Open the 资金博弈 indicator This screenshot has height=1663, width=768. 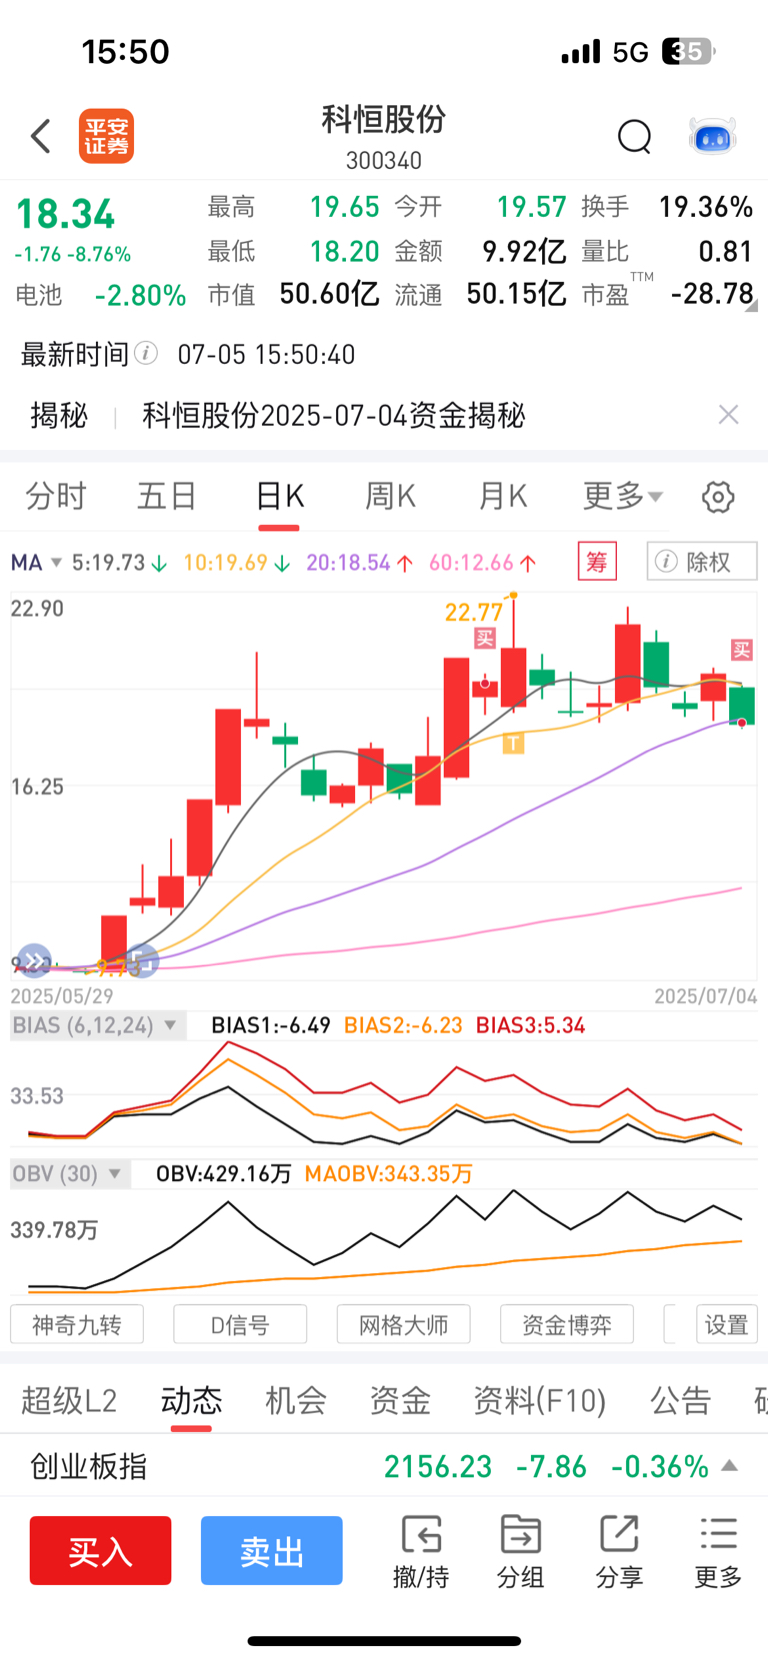click(x=567, y=1325)
